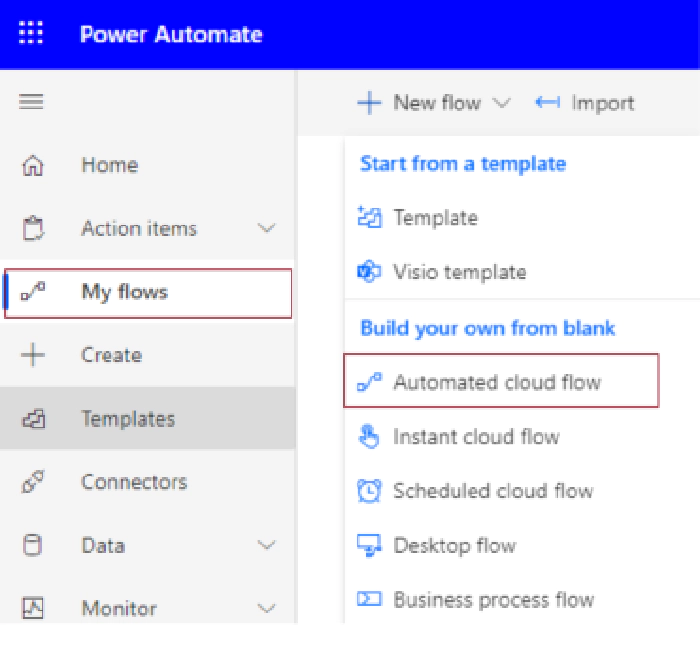Expand the Action items chevron
Screen dimensions: 700x653
pyautogui.click(x=266, y=229)
